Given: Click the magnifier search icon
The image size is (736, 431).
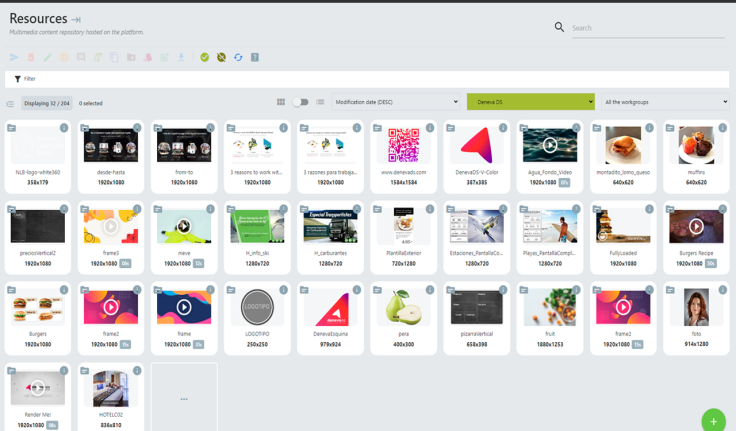Looking at the screenshot, I should (559, 27).
